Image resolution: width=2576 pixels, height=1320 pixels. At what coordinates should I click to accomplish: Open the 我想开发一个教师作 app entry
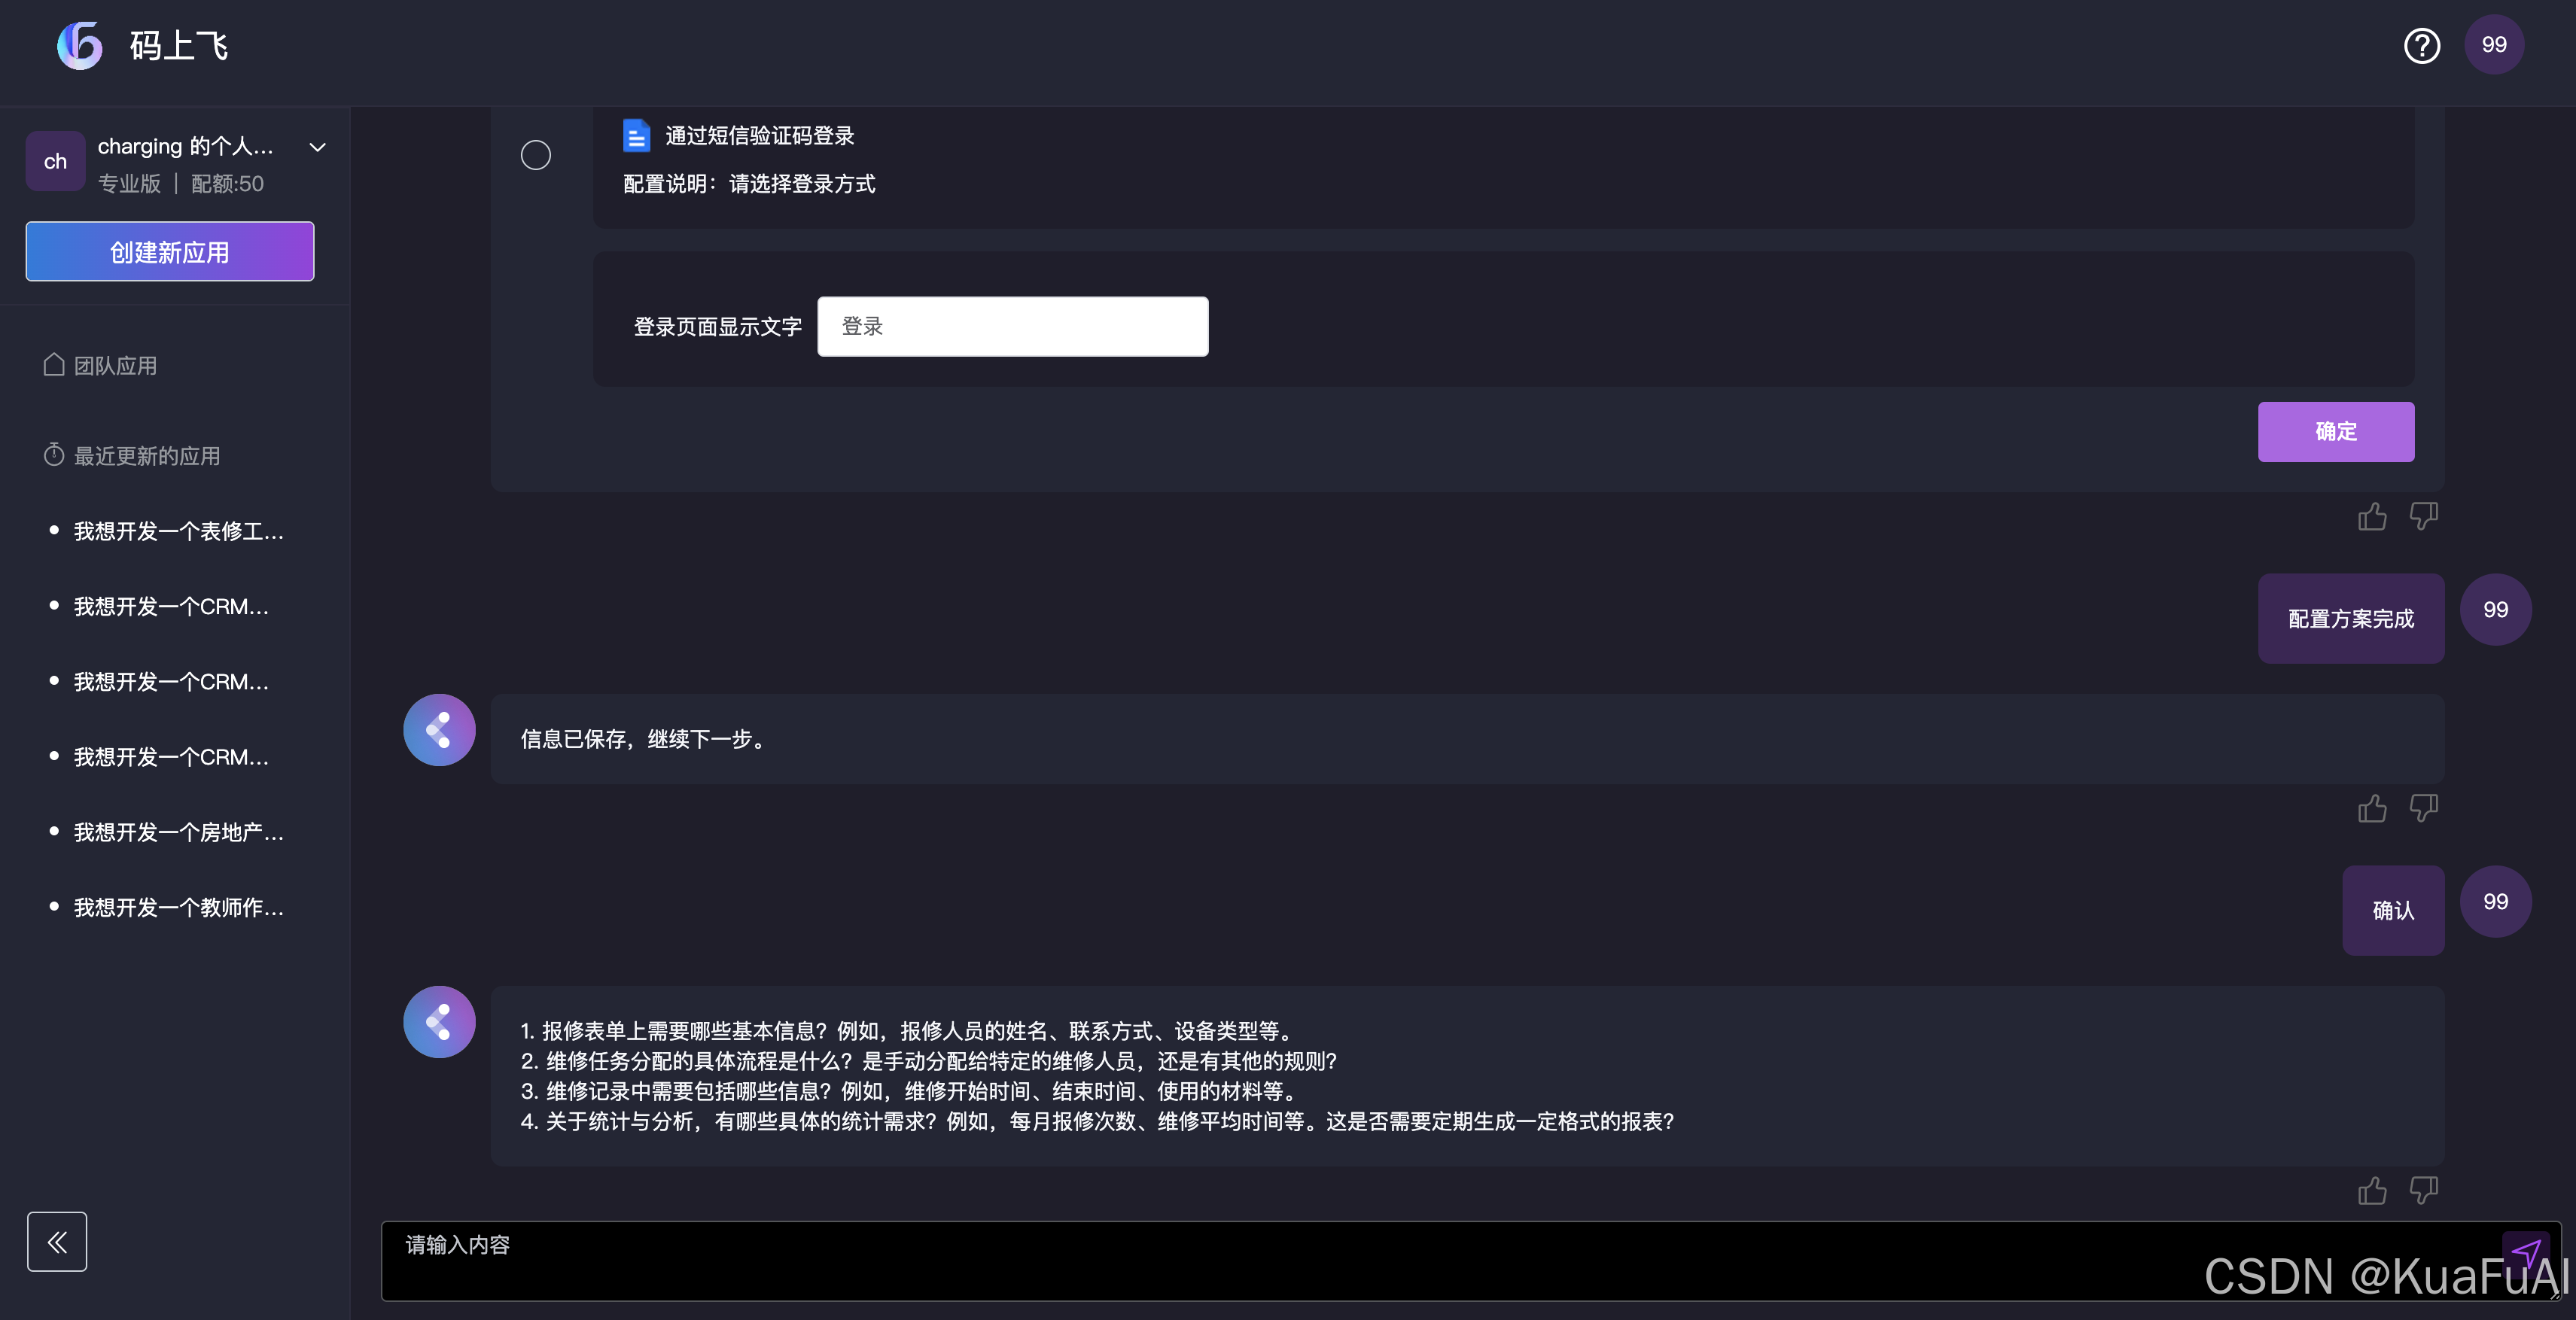click(178, 907)
